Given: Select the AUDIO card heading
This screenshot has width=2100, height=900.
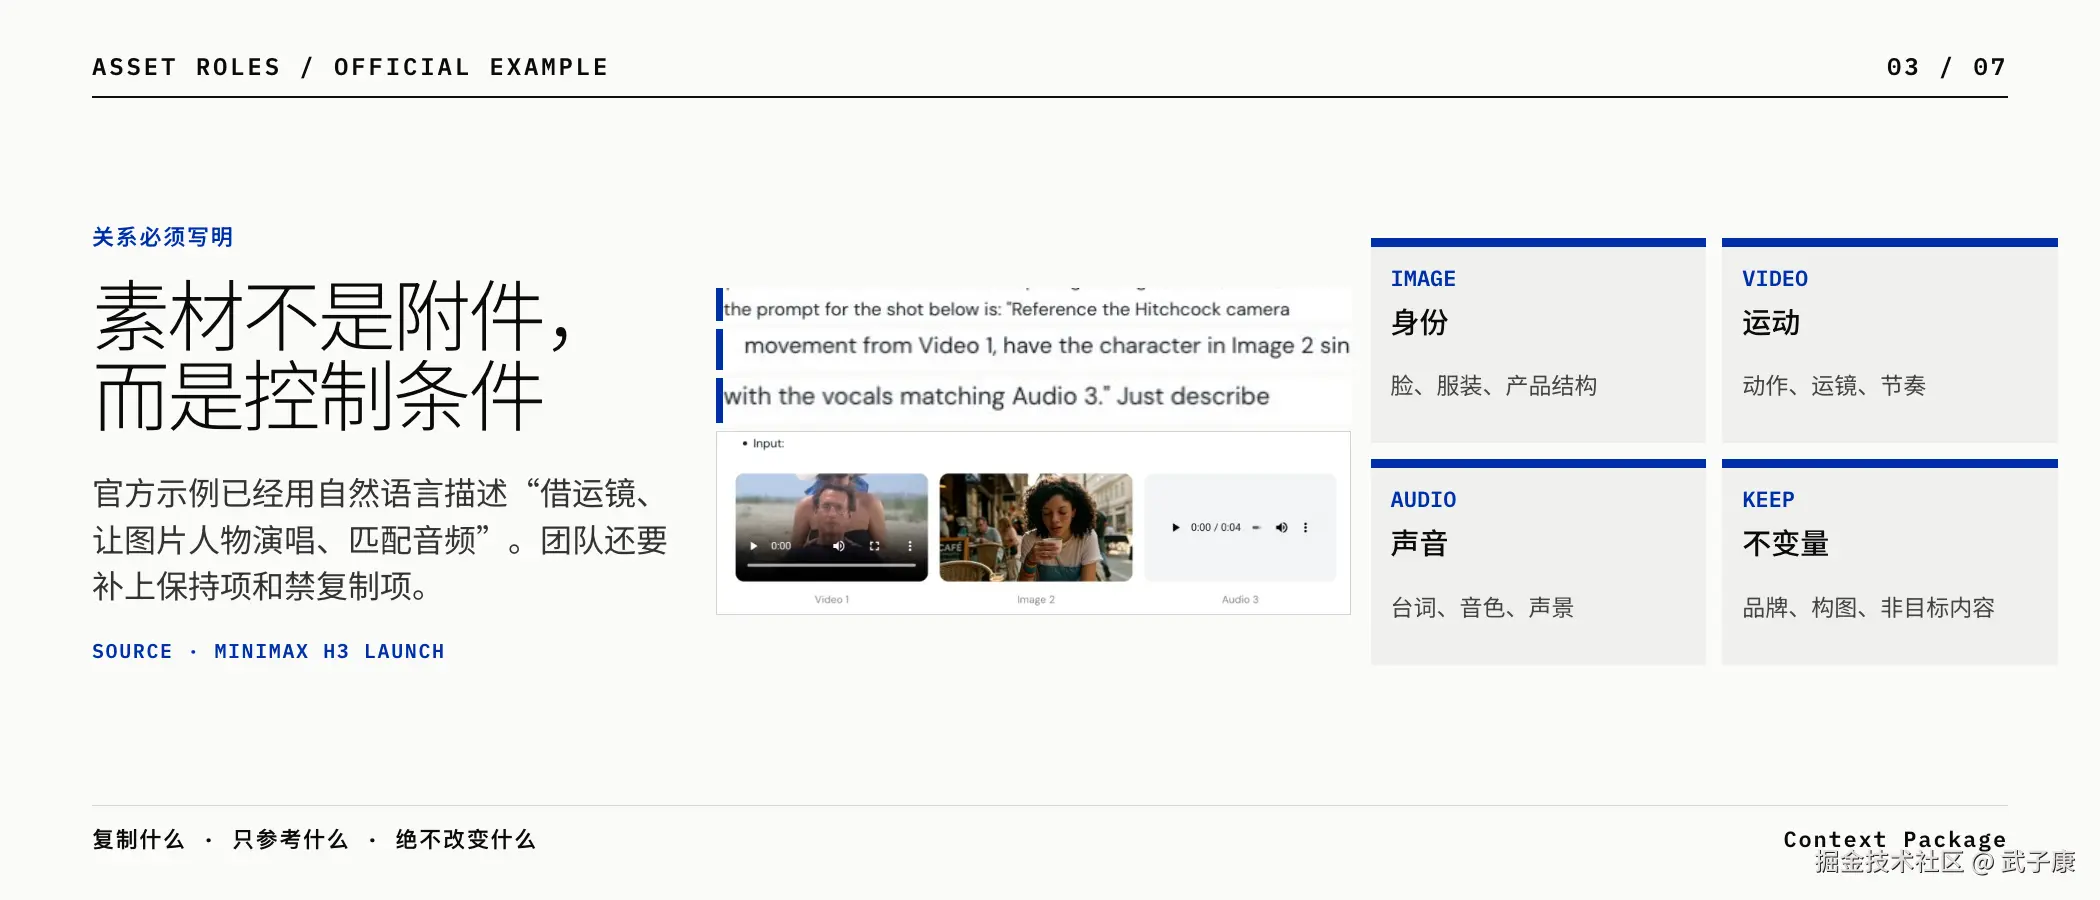Looking at the screenshot, I should point(1423,500).
